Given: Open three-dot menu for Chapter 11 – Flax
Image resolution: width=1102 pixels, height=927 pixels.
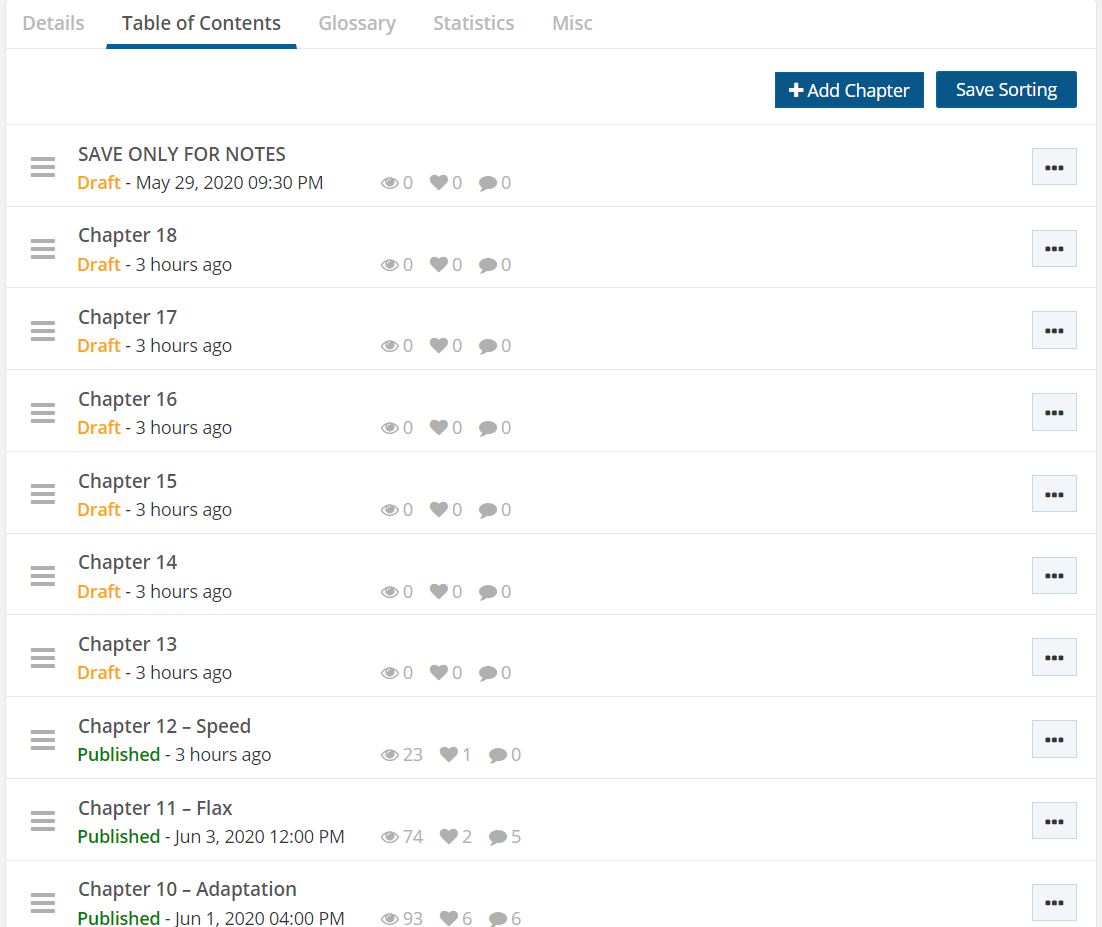Looking at the screenshot, I should [1053, 821].
